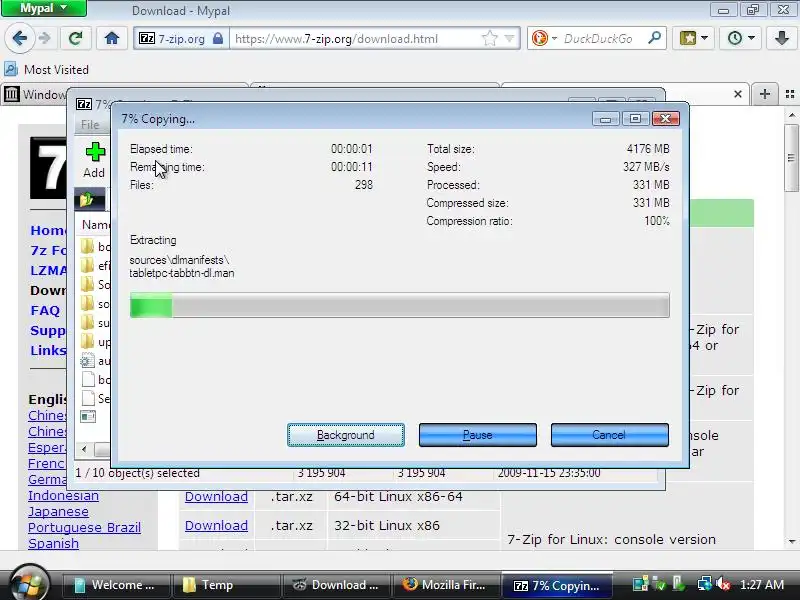Open the downloads arrow button
800x600 pixels.
[x=781, y=38]
